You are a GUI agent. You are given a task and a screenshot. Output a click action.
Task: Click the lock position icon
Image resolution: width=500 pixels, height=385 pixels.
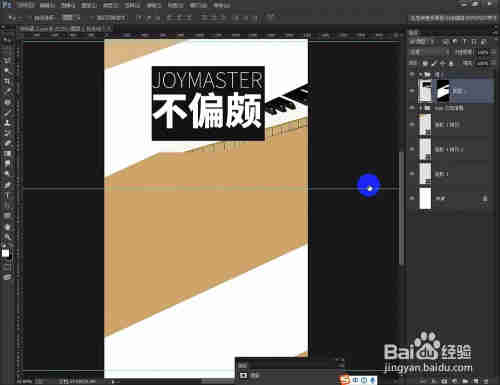[442, 63]
